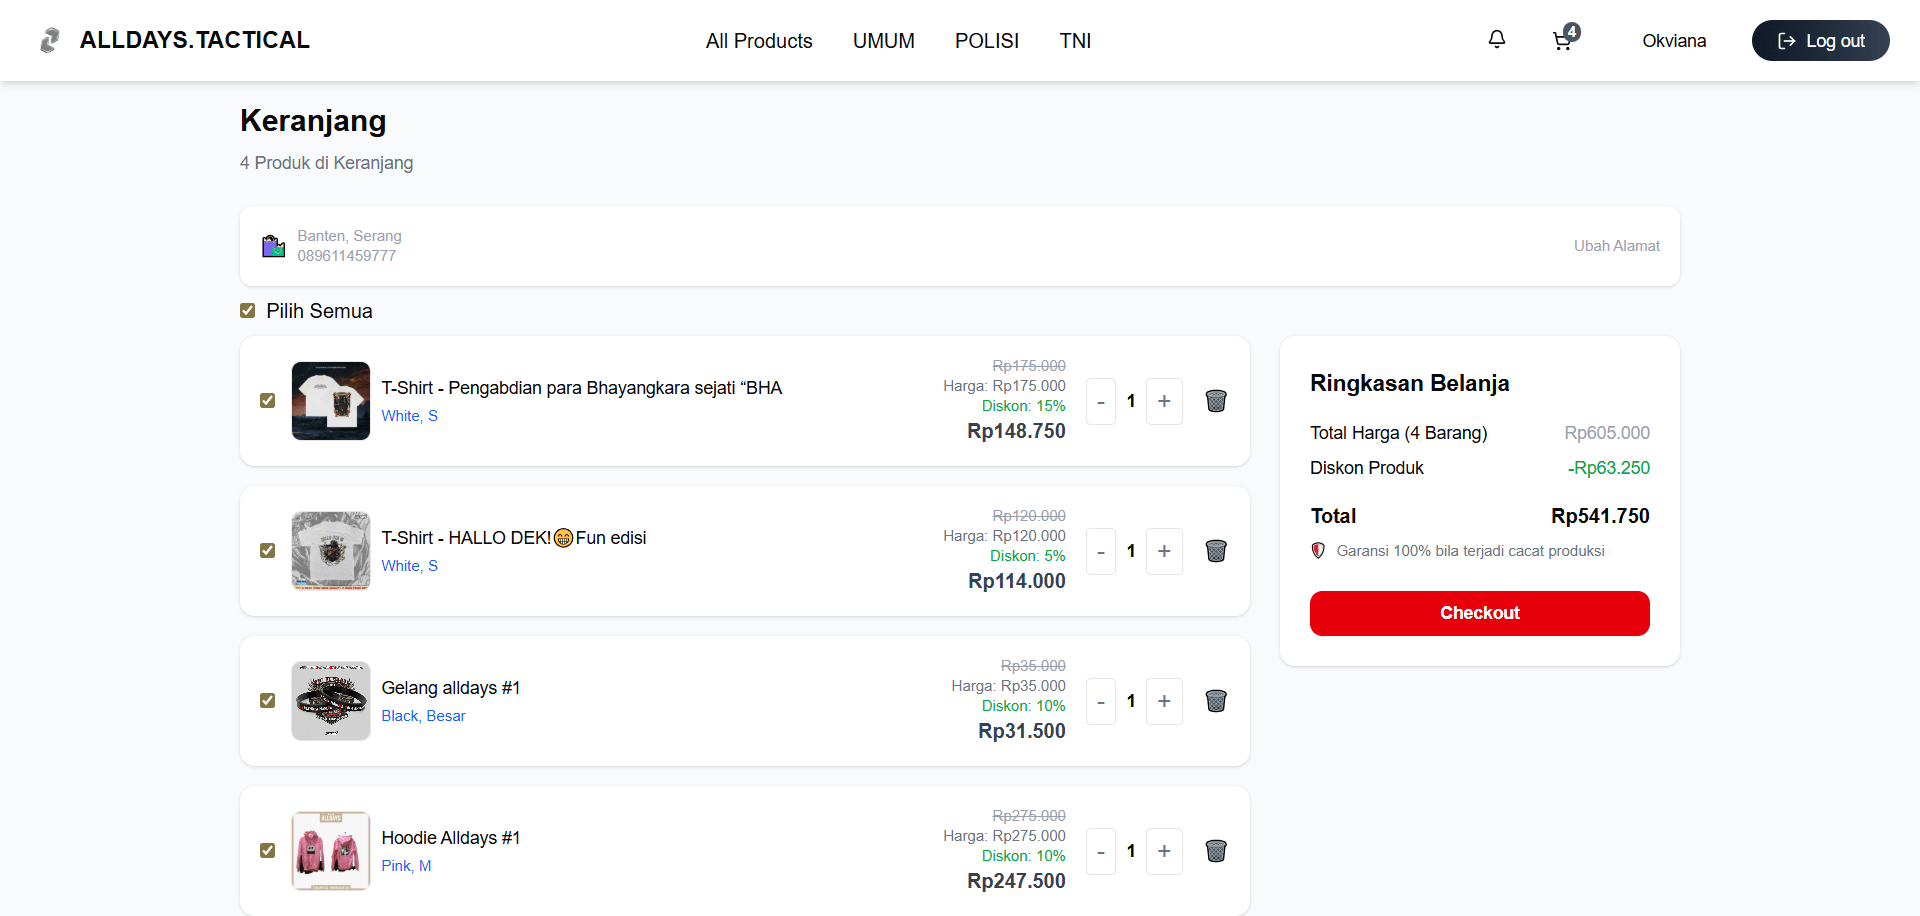Click the Black, Besar variant text
1920x916 pixels.
point(423,716)
